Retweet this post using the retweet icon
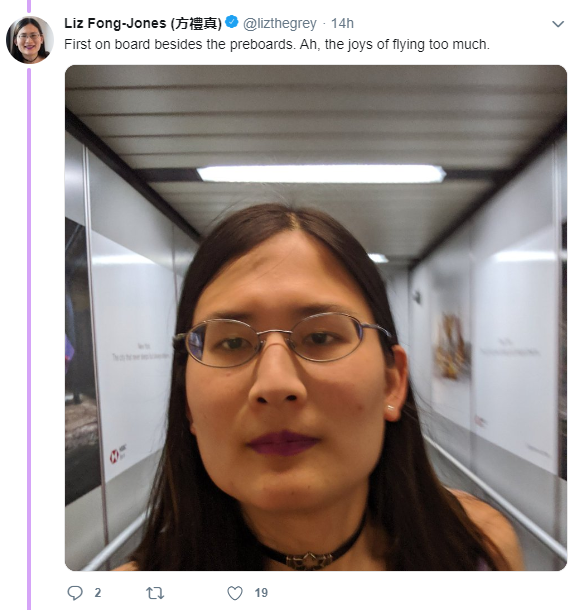The width and height of the screenshot is (587, 610). click(x=155, y=593)
